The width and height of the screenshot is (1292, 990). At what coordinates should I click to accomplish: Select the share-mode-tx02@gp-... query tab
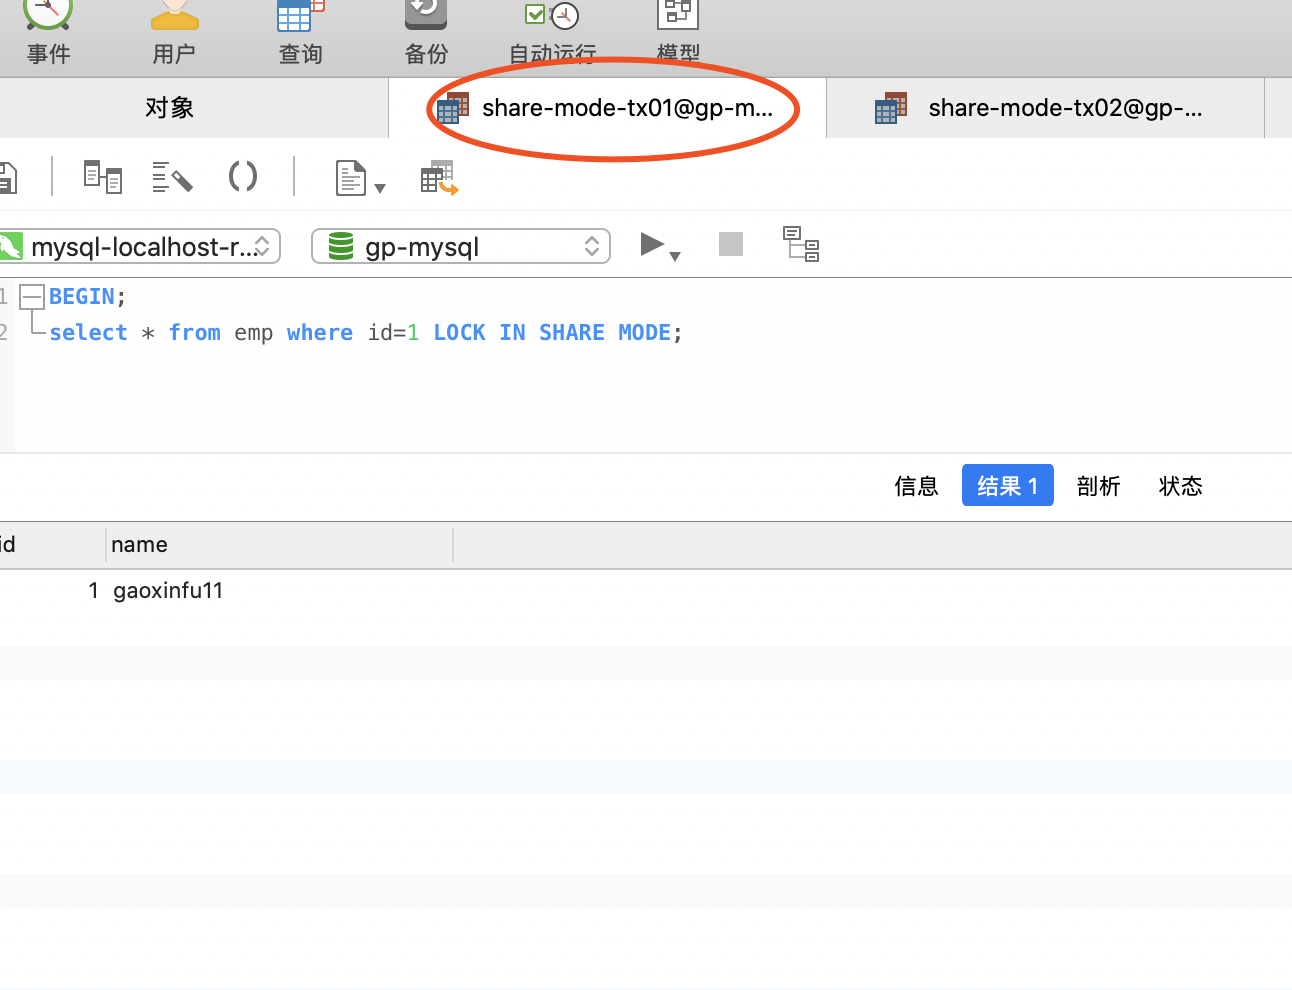(1045, 108)
